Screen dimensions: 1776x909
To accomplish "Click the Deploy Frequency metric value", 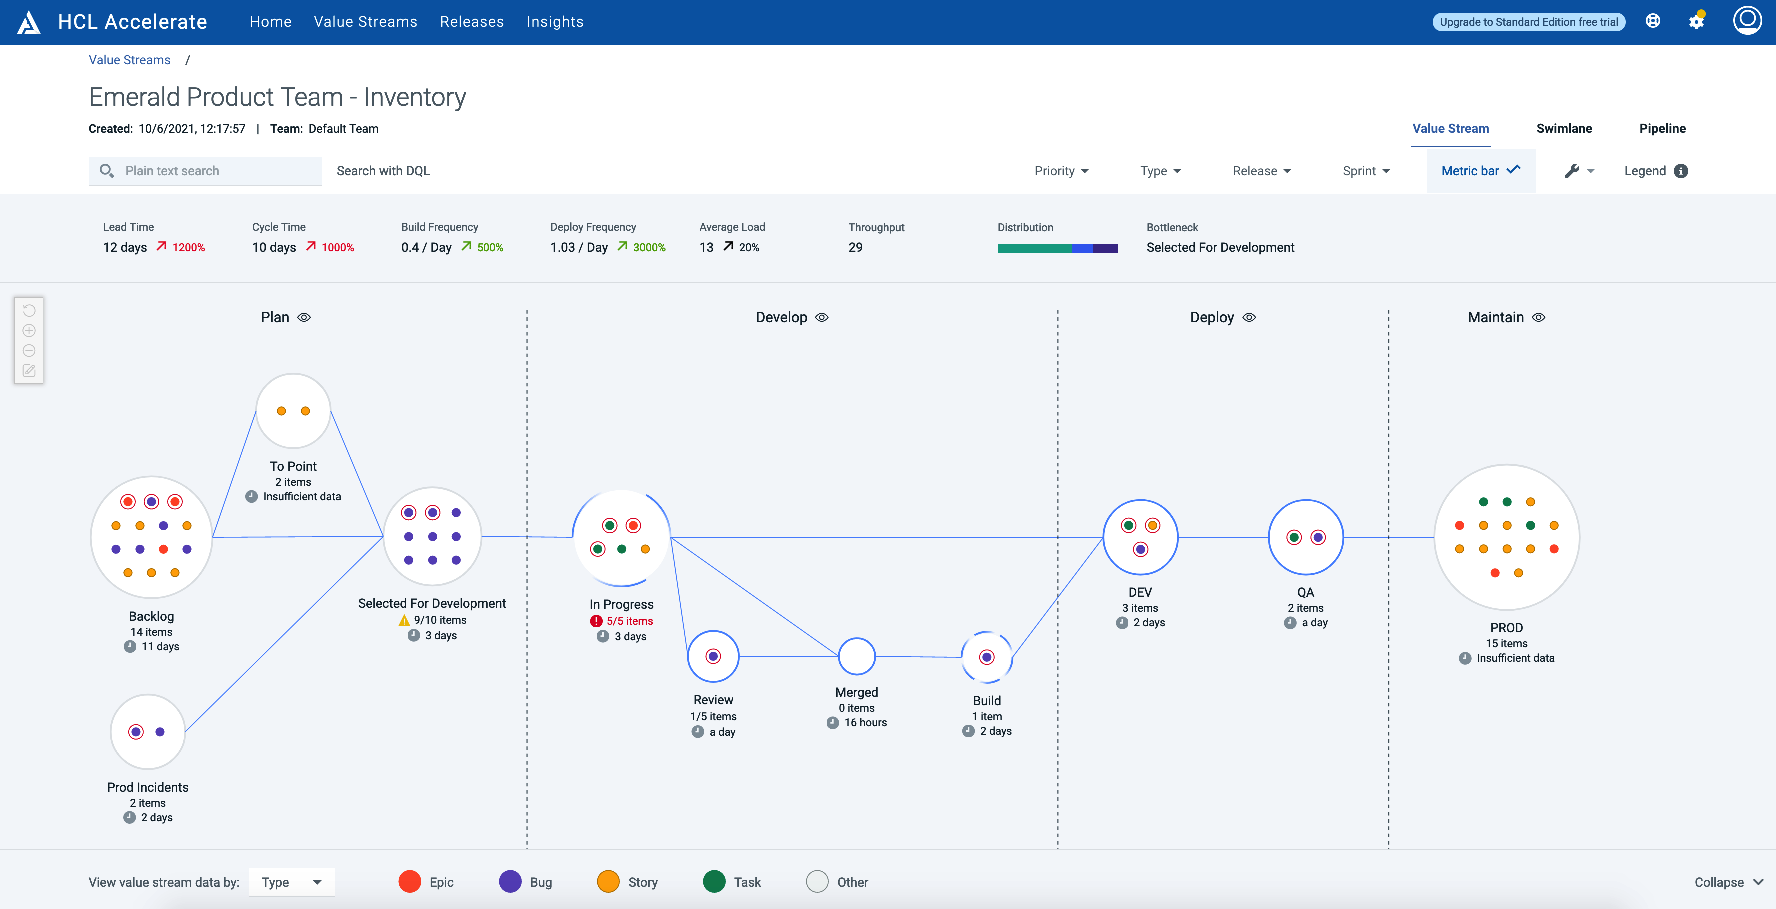I will [579, 248].
